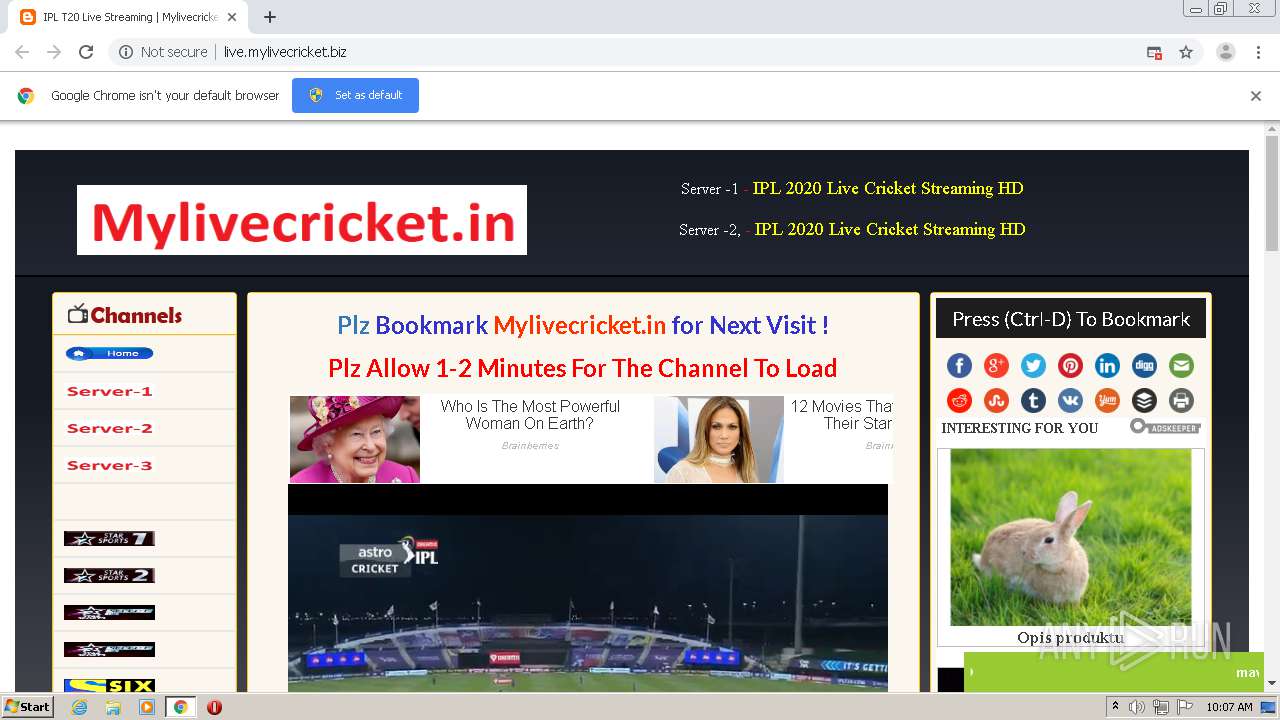Print page using printer icon
1280x720 pixels.
coord(1181,401)
